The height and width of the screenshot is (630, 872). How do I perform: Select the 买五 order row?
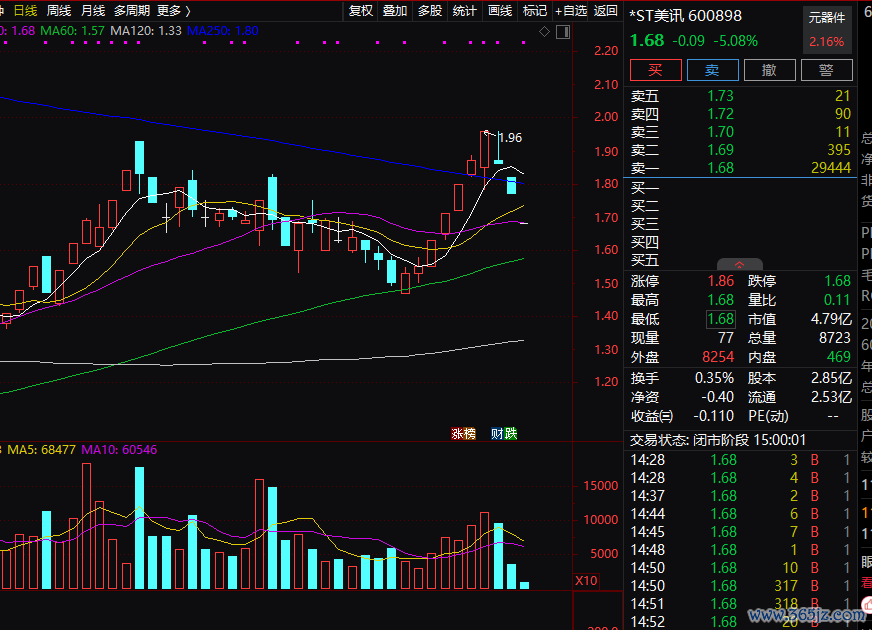tap(740, 260)
